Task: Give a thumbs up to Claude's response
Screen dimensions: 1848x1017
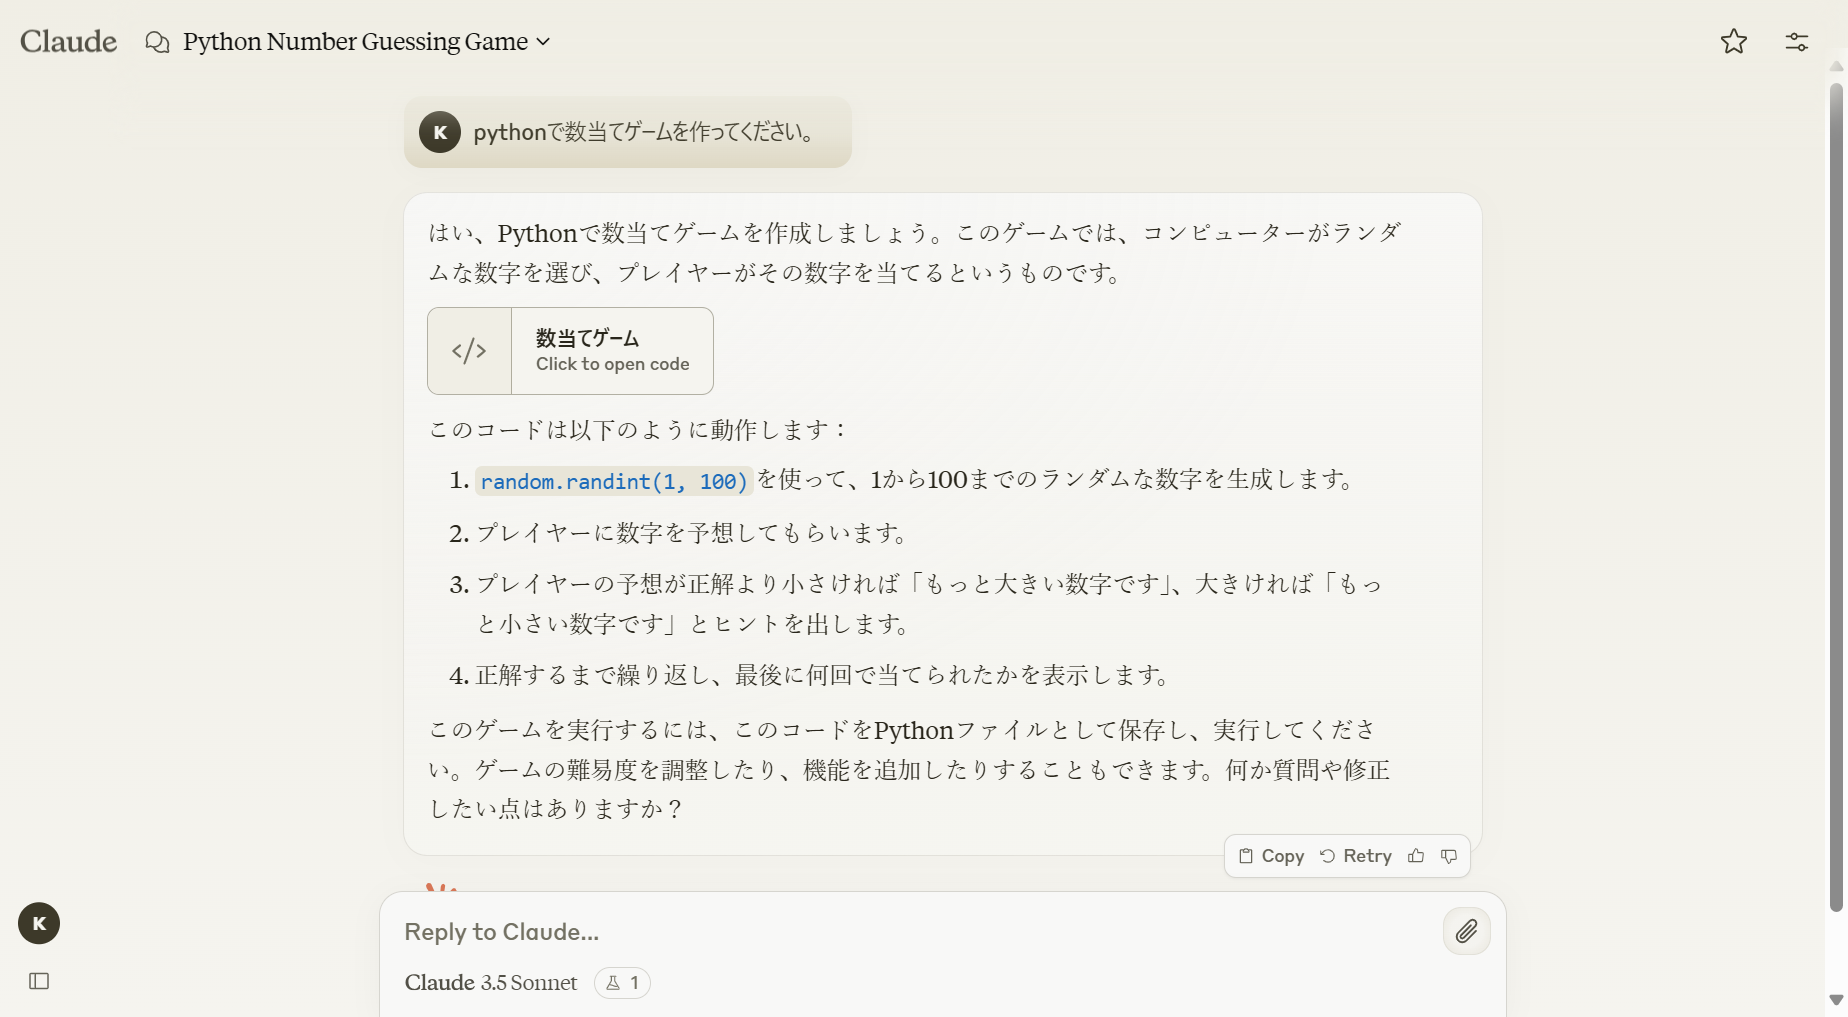Action: pyautogui.click(x=1416, y=856)
